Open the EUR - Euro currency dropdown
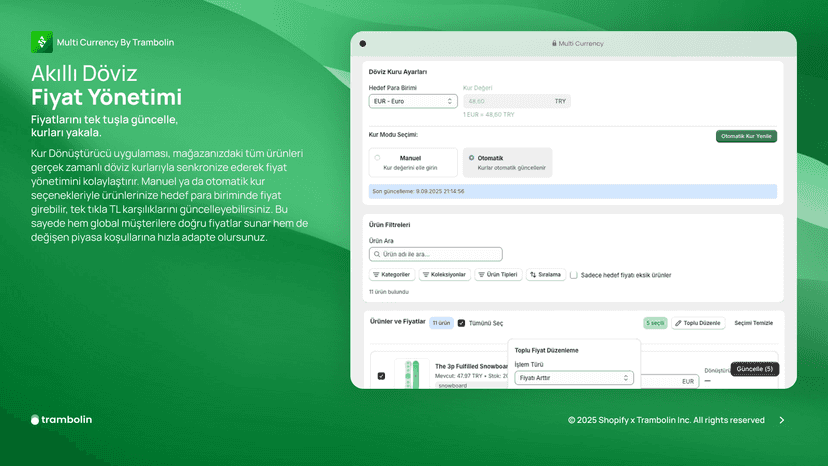The height and width of the screenshot is (466, 828). (413, 101)
